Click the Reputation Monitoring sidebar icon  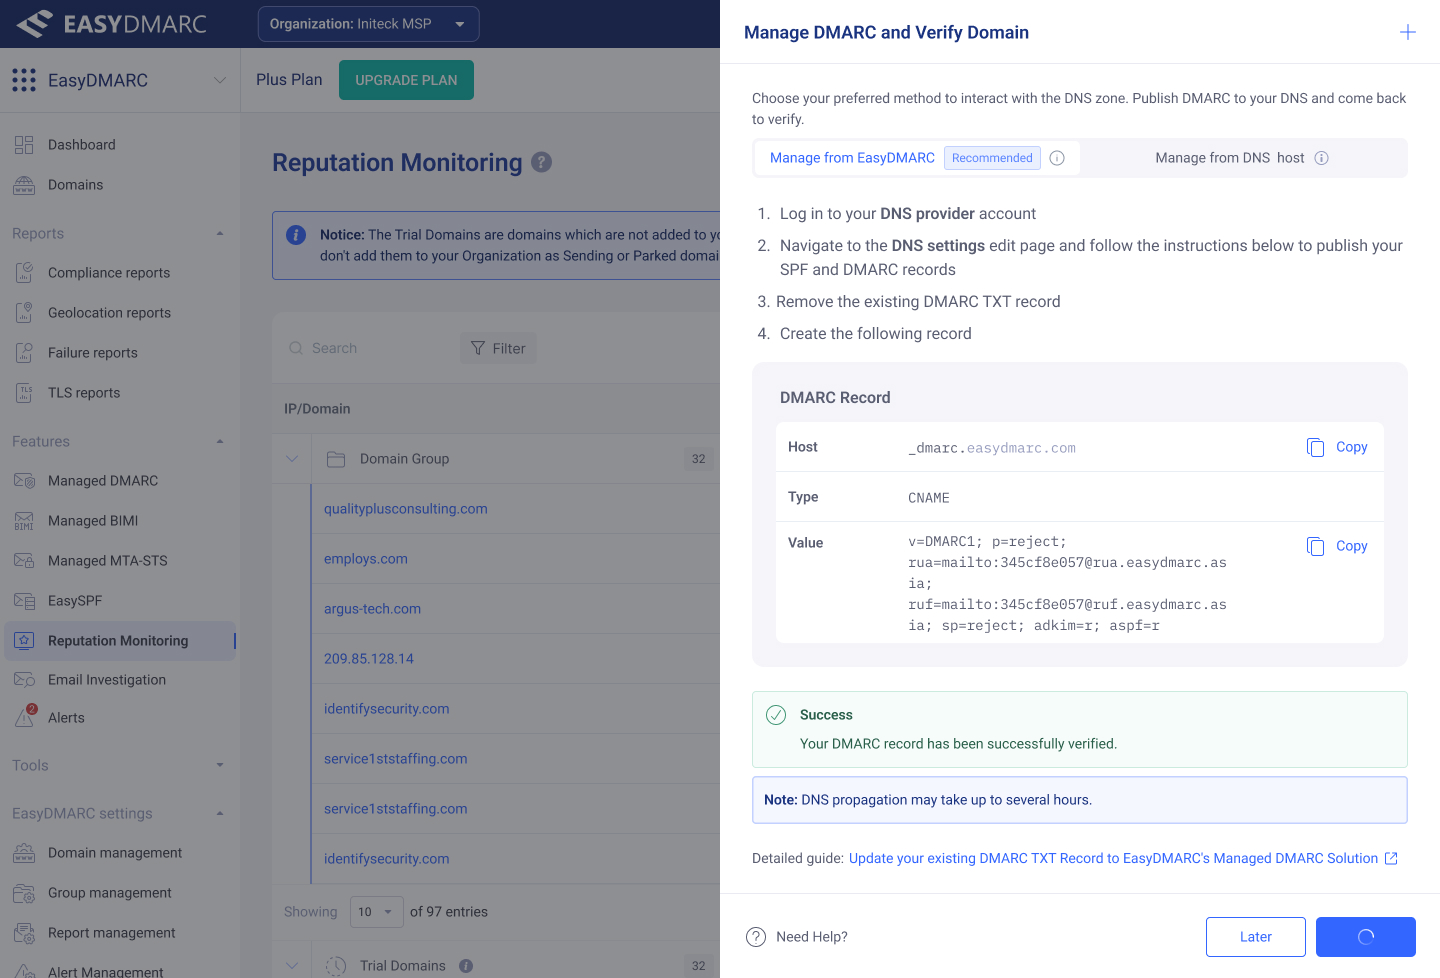point(24,641)
